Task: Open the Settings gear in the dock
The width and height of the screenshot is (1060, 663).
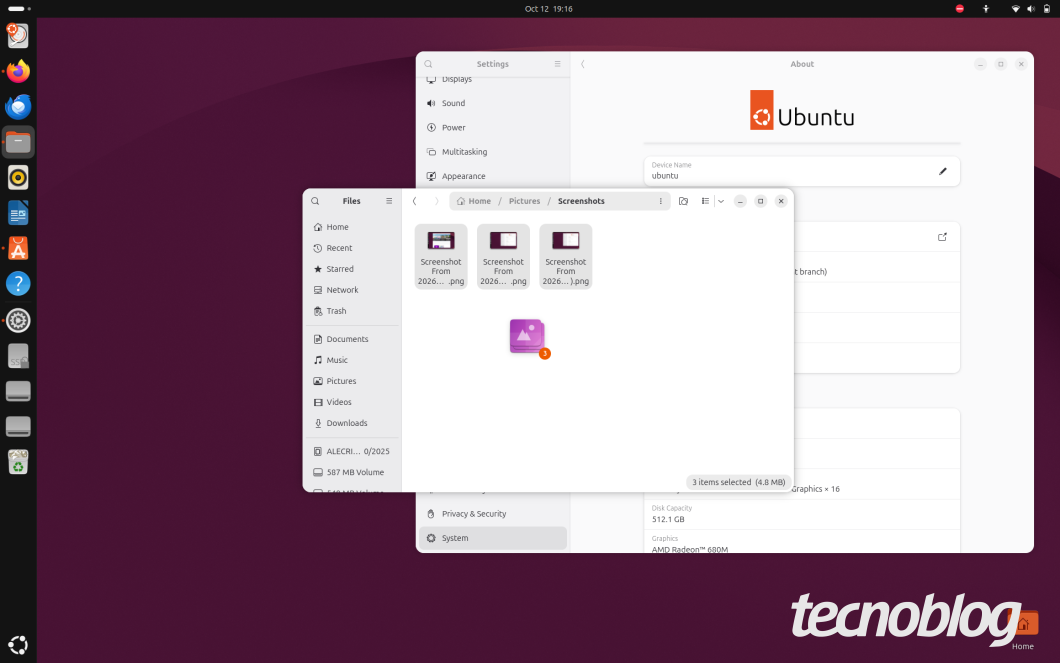Action: 18,320
